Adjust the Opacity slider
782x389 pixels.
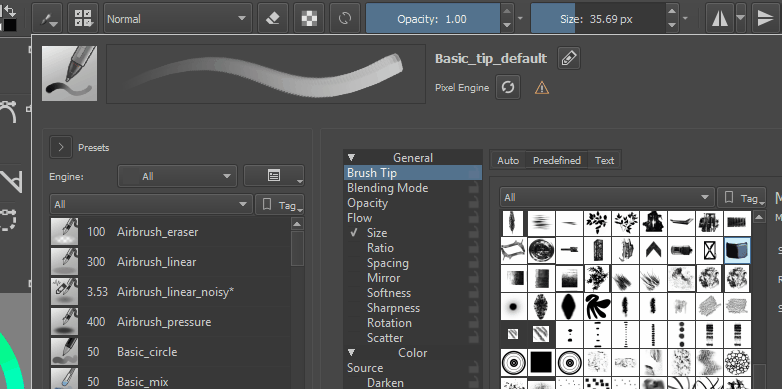433,19
